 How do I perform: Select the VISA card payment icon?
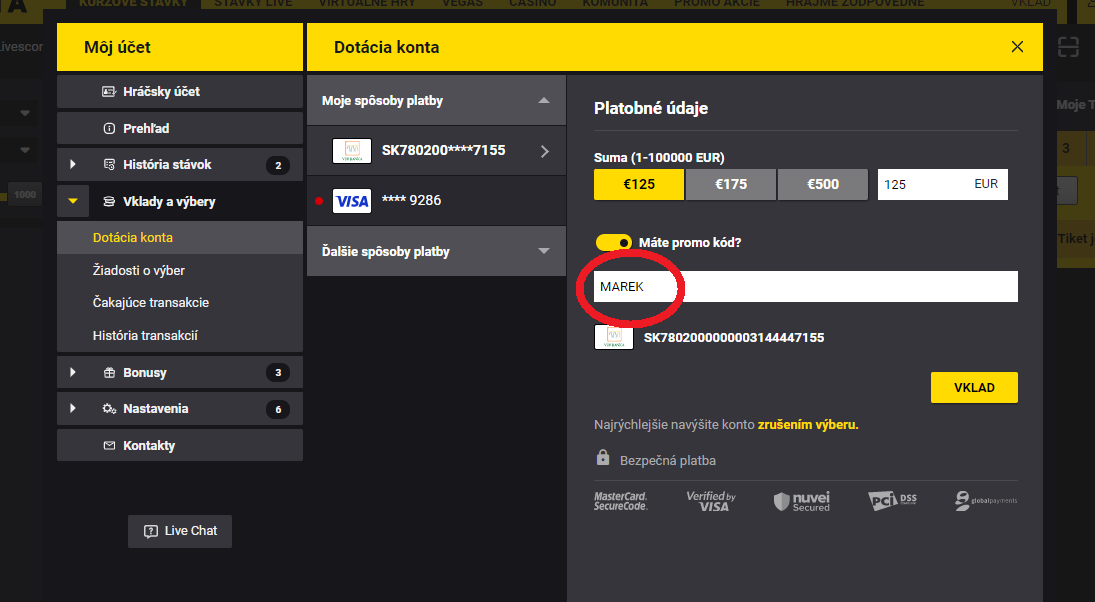(x=351, y=201)
